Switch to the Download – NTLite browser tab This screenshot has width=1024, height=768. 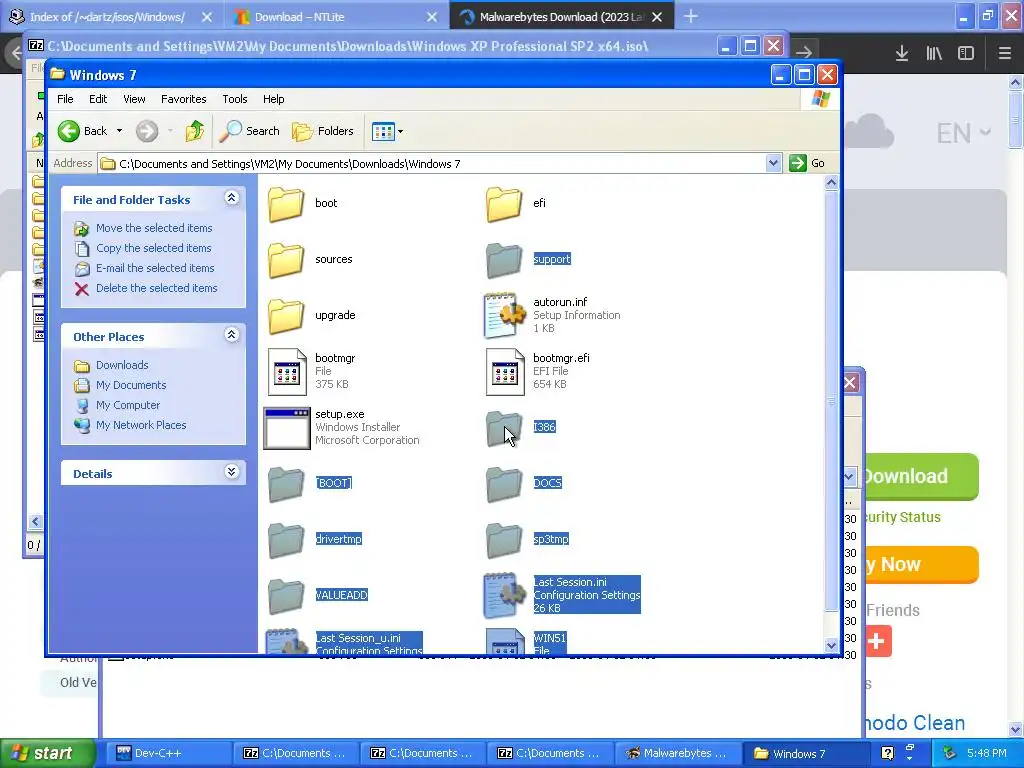pyautogui.click(x=336, y=17)
